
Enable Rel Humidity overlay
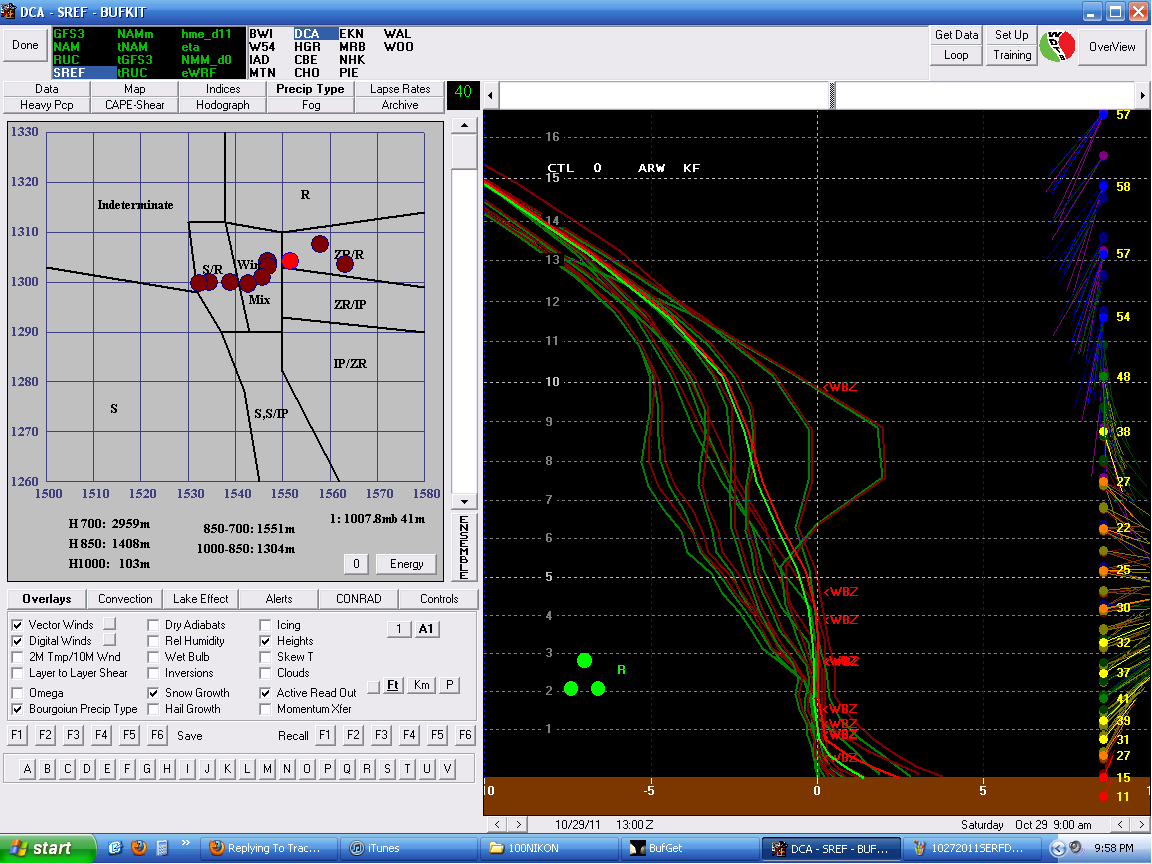point(154,641)
